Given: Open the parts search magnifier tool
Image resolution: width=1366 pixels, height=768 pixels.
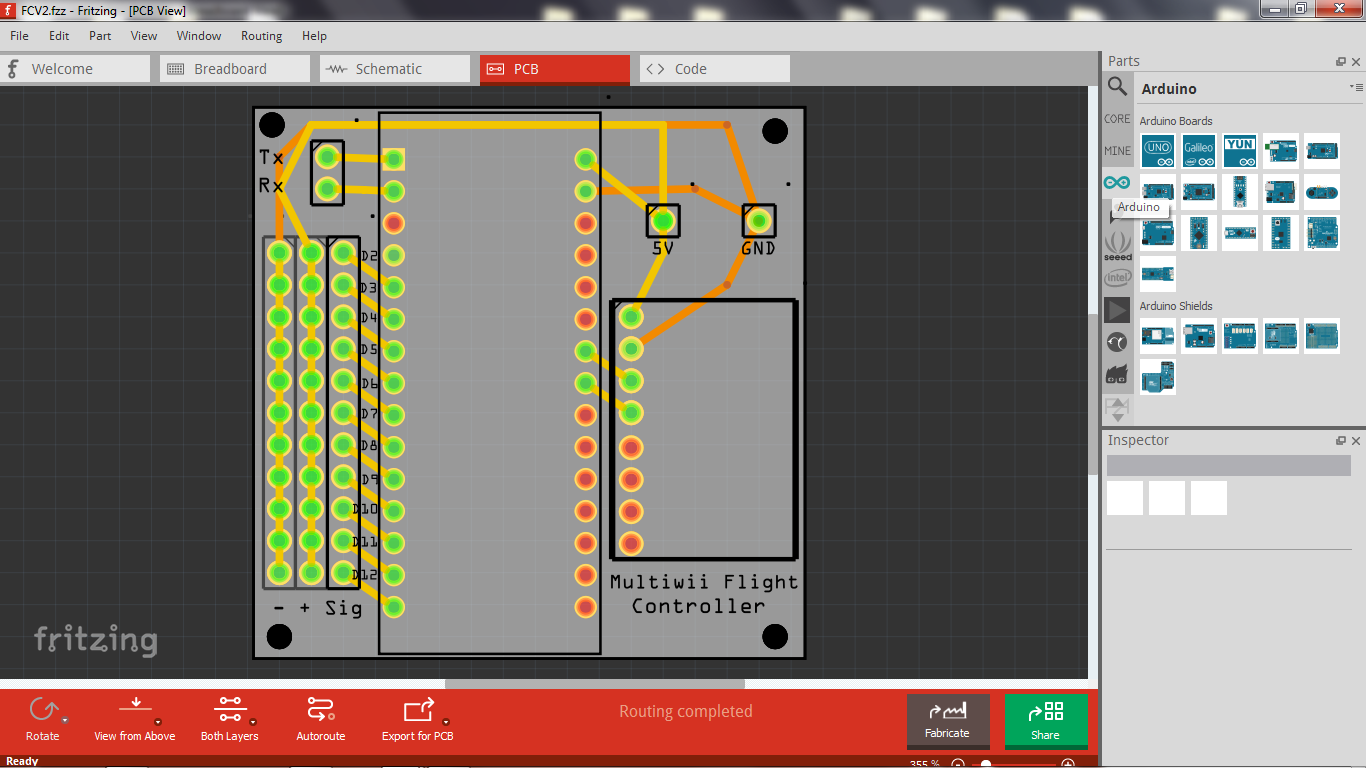Looking at the screenshot, I should pos(1117,86).
